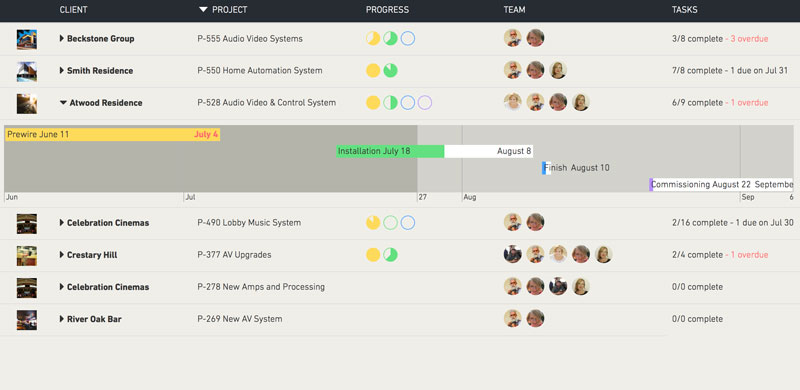Screen dimensions: 800x390
Task: Expand Celebration Cinemas row for P-278
Action: pyautogui.click(x=62, y=287)
